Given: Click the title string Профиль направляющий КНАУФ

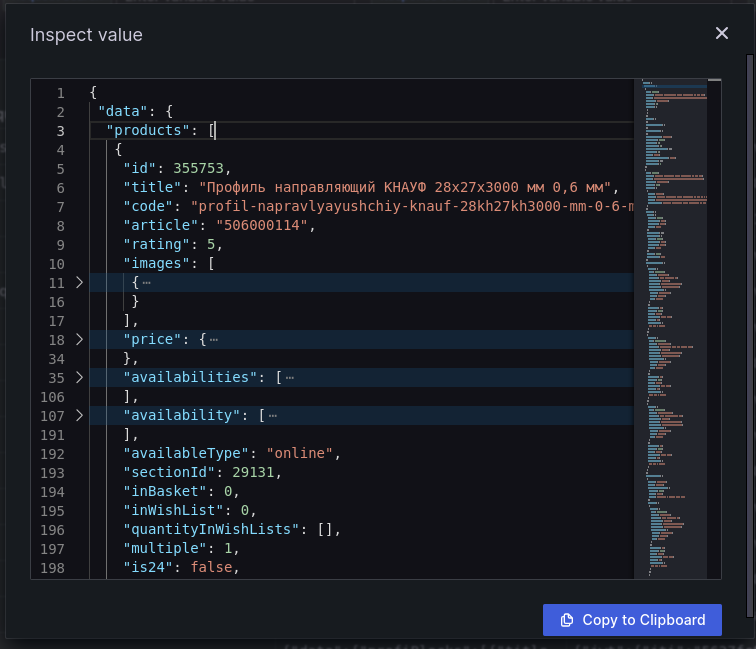Looking at the screenshot, I should 405,188.
